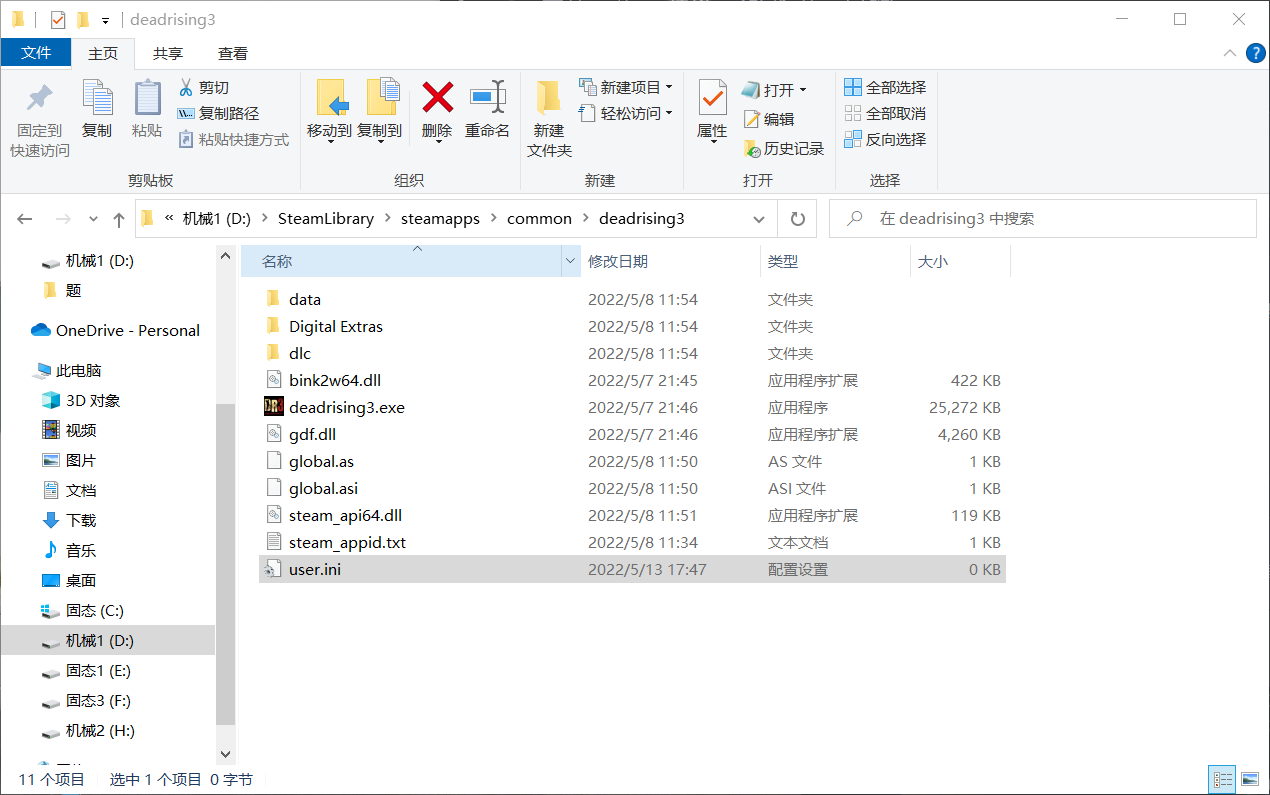
Task: Select the user.ini file
Action: click(x=632, y=569)
